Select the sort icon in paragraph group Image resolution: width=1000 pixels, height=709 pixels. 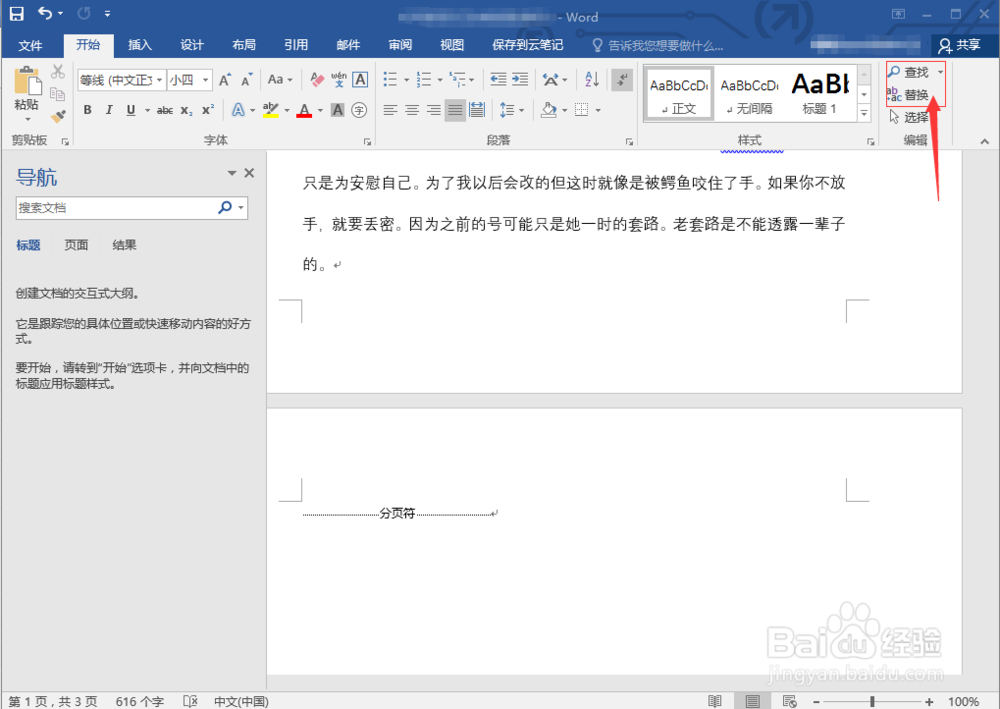[591, 79]
